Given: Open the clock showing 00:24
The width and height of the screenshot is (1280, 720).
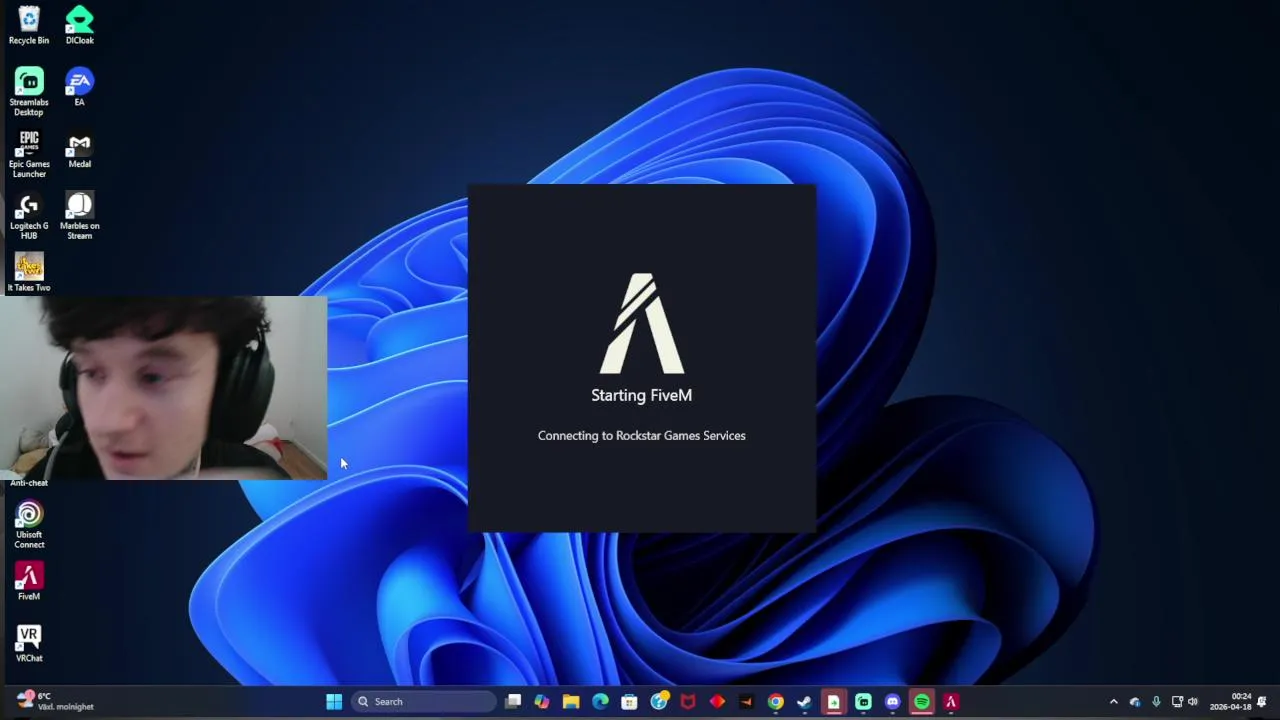Looking at the screenshot, I should [x=1231, y=702].
